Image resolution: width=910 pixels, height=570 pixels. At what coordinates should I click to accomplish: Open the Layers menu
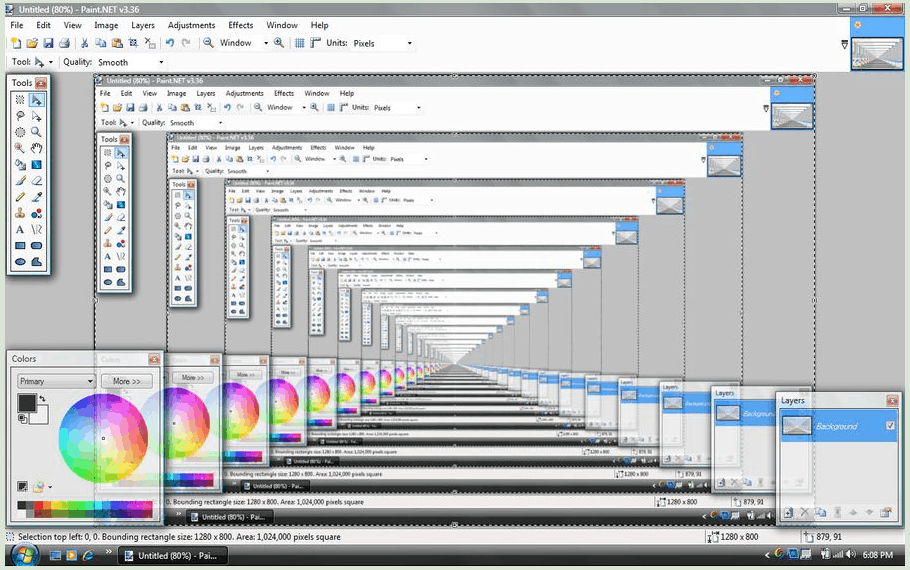point(143,25)
